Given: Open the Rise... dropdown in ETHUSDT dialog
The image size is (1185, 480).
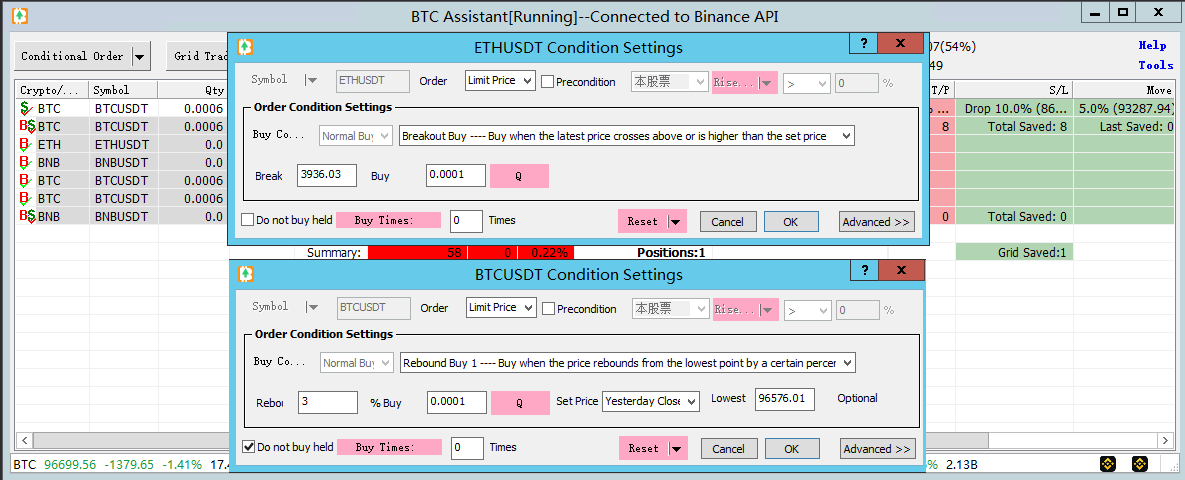Looking at the screenshot, I should 768,82.
